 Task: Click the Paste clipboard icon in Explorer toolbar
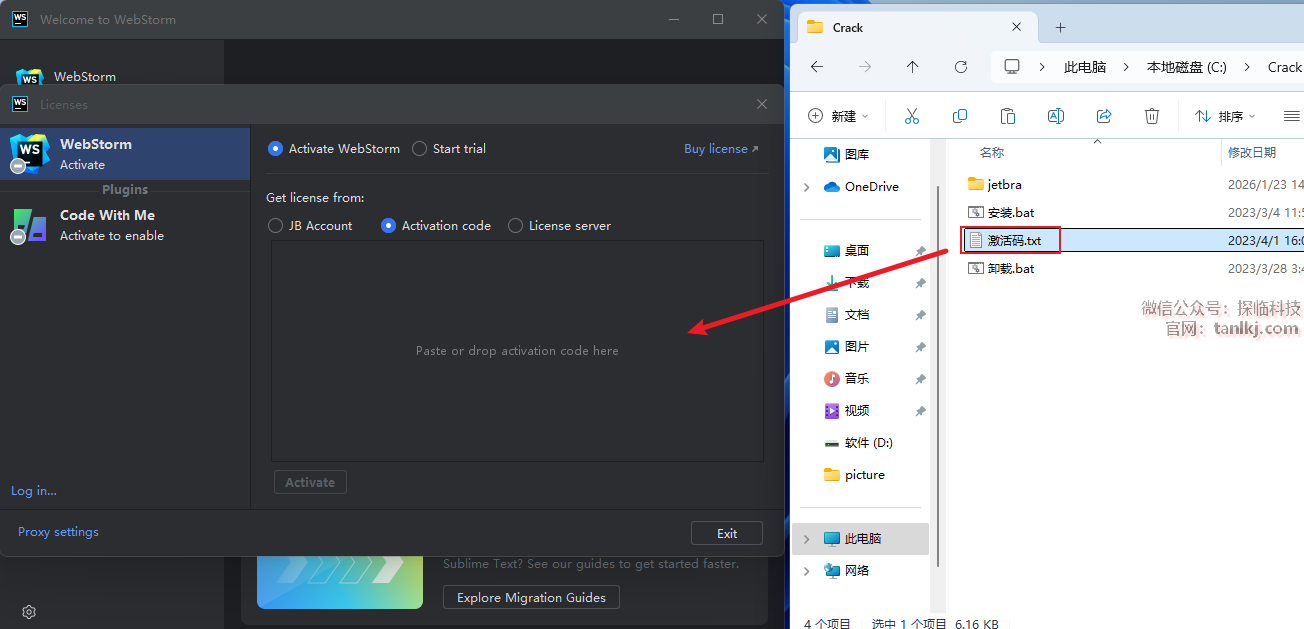pyautogui.click(x=1008, y=116)
